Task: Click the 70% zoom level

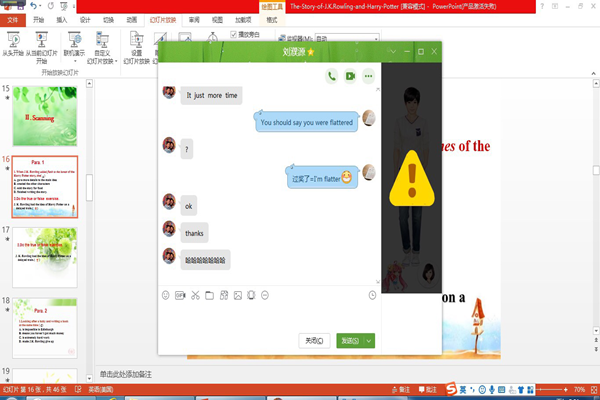Action: click(579, 390)
